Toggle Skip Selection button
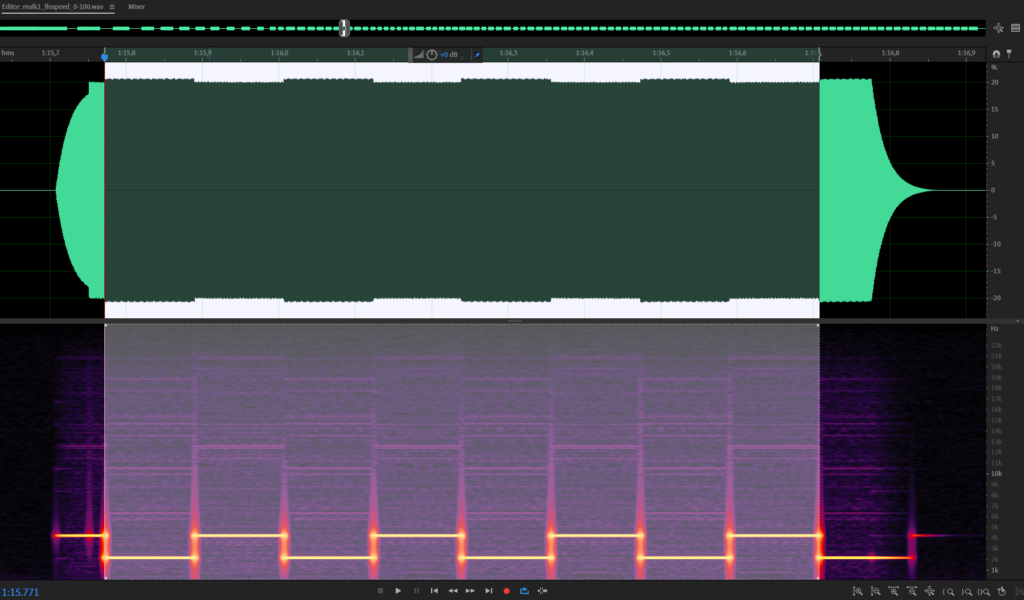Viewport: 1024px width, 600px height. (x=543, y=591)
